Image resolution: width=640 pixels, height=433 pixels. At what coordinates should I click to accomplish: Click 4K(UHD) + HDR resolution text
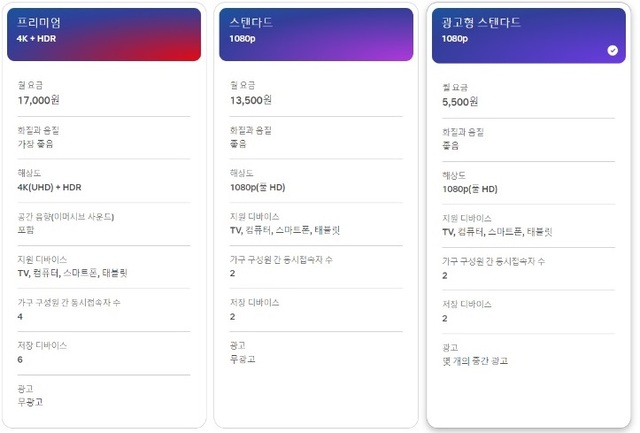(49, 187)
